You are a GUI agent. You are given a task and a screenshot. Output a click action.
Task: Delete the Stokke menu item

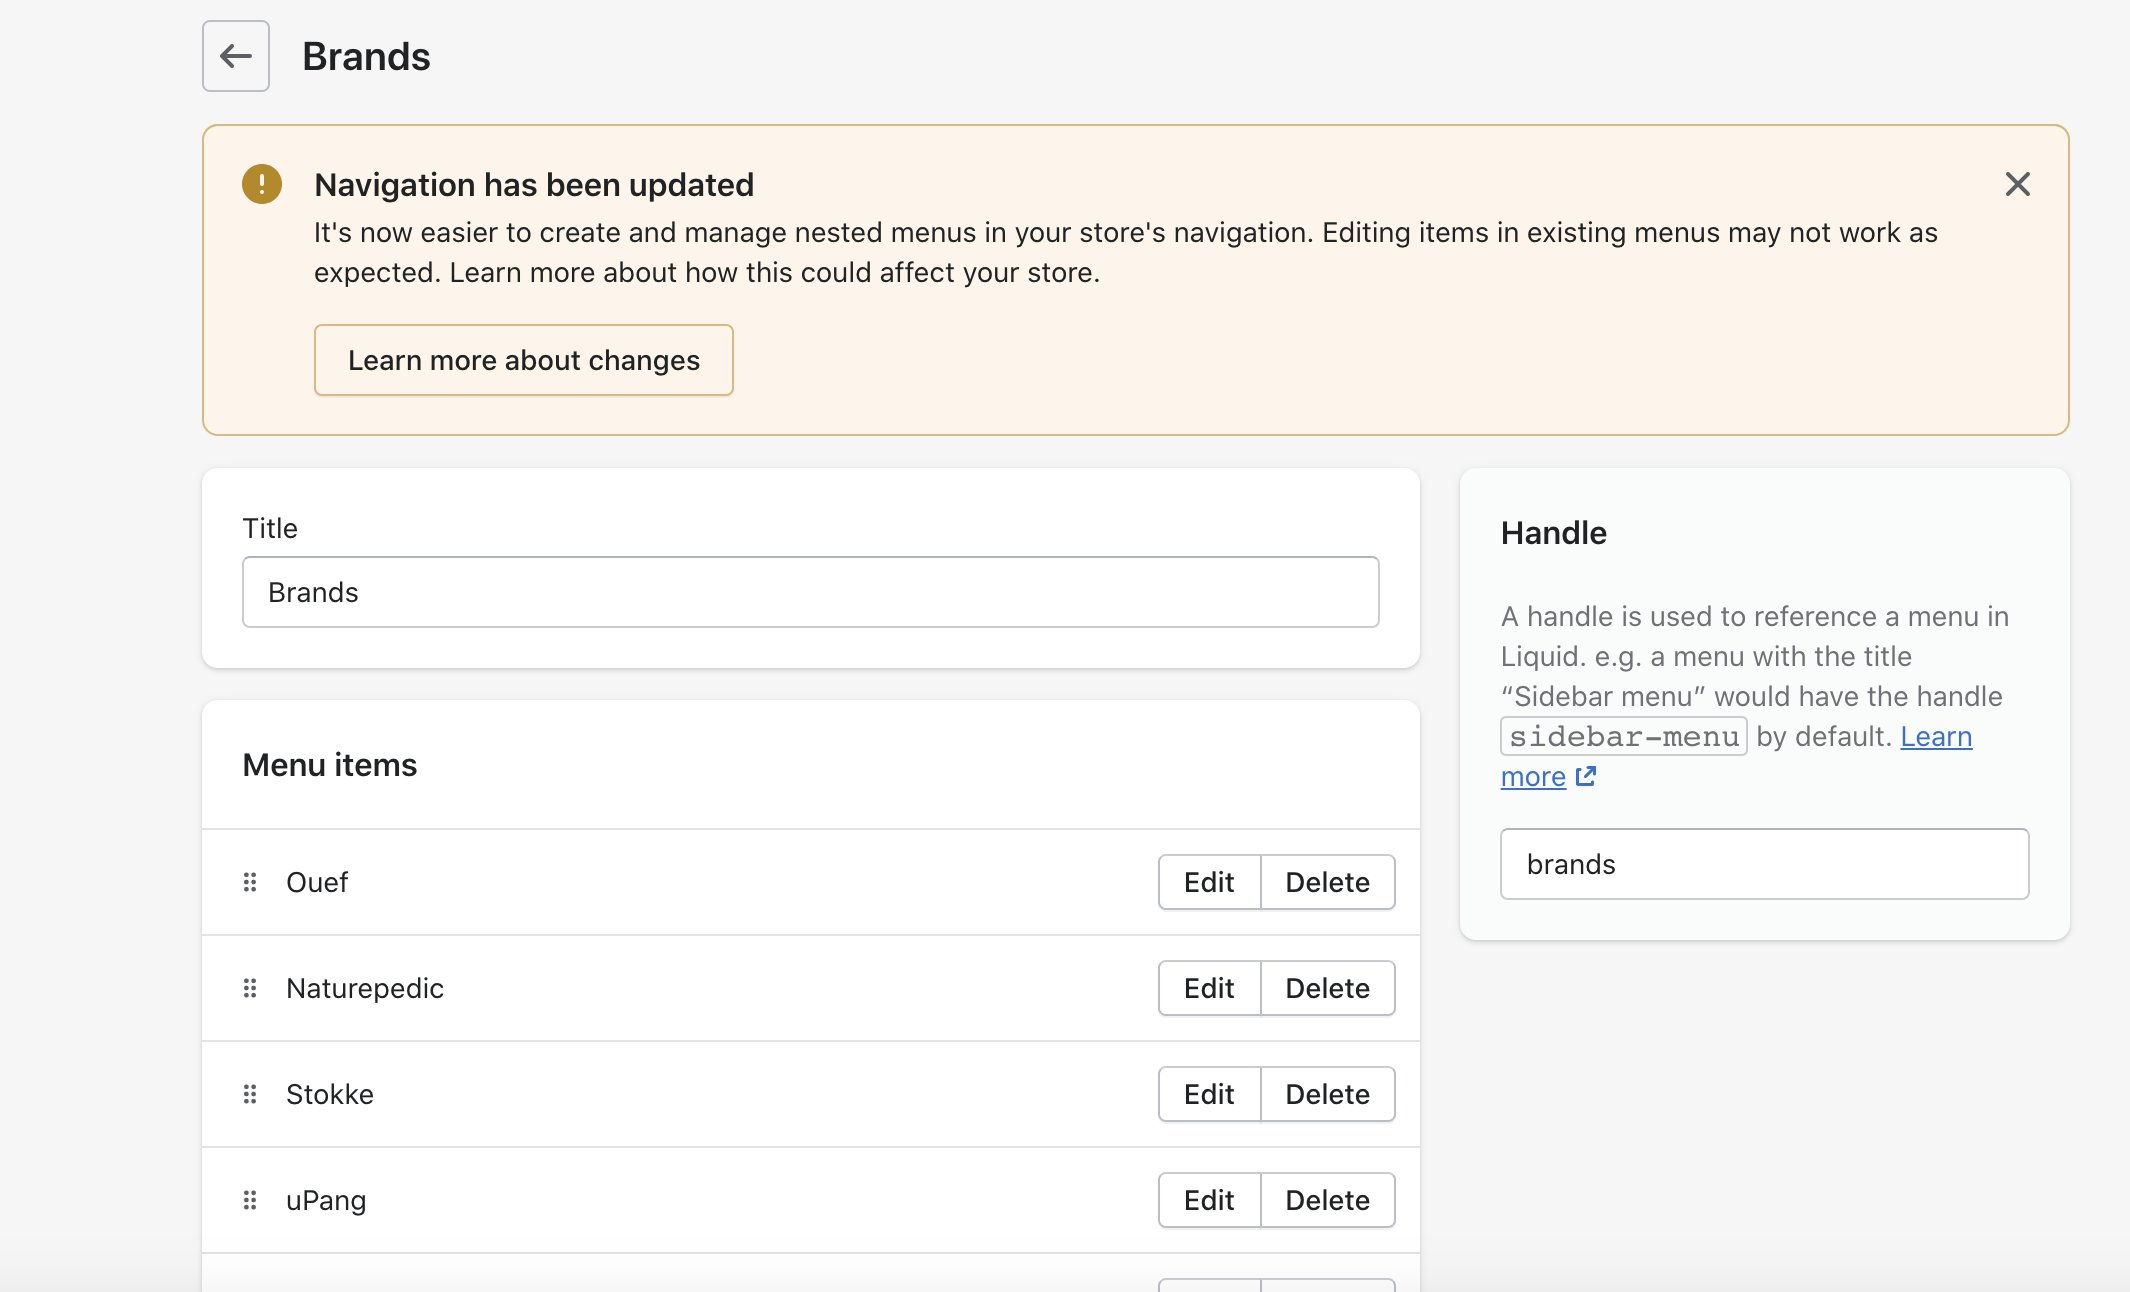pyautogui.click(x=1327, y=1094)
